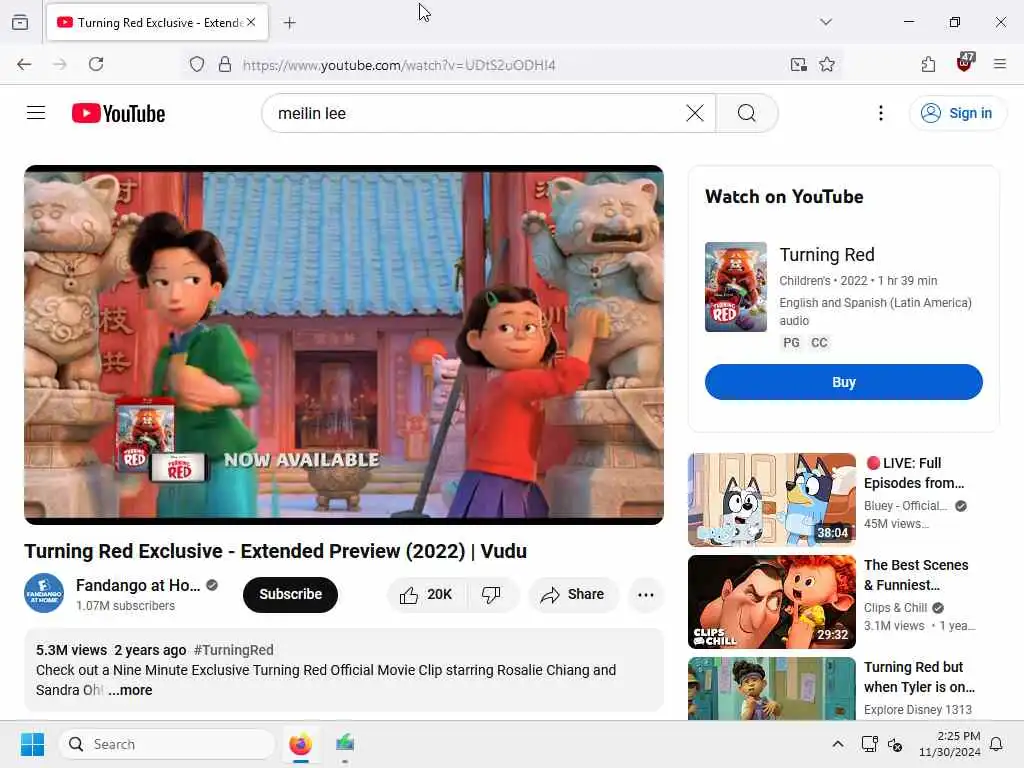Go to YouTube home via logo

coord(118,113)
